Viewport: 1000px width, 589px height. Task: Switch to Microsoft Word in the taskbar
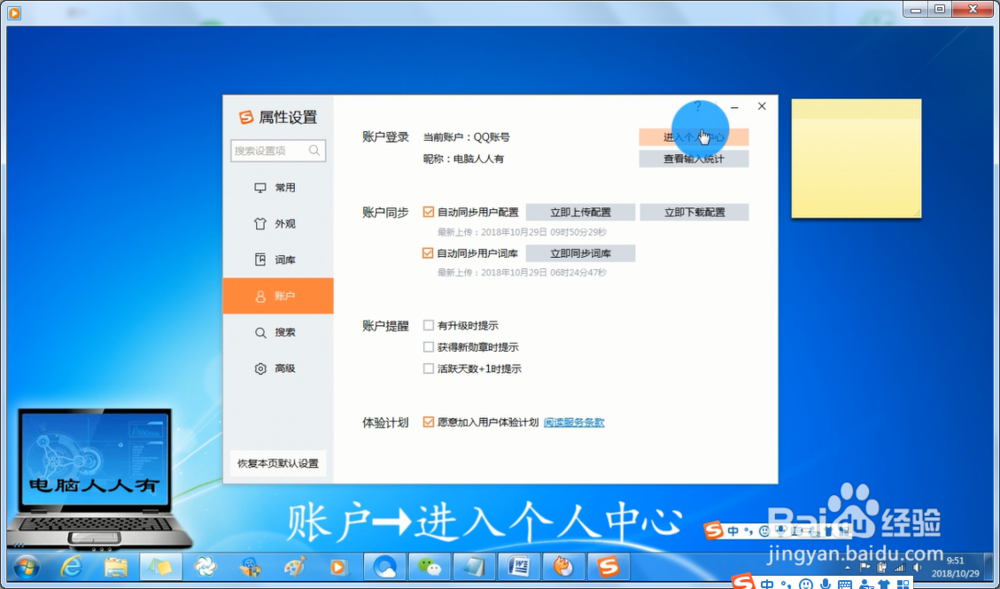click(518, 567)
